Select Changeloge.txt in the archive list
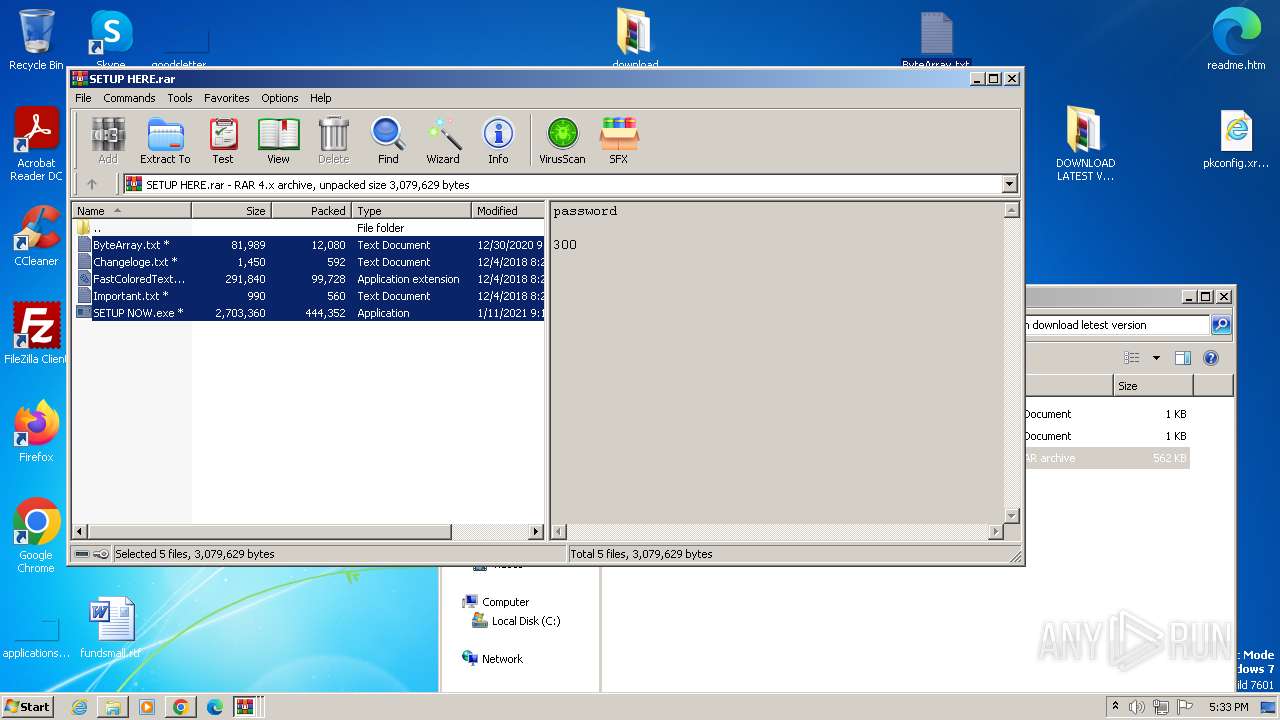The image size is (1280, 720). pyautogui.click(x=309, y=262)
